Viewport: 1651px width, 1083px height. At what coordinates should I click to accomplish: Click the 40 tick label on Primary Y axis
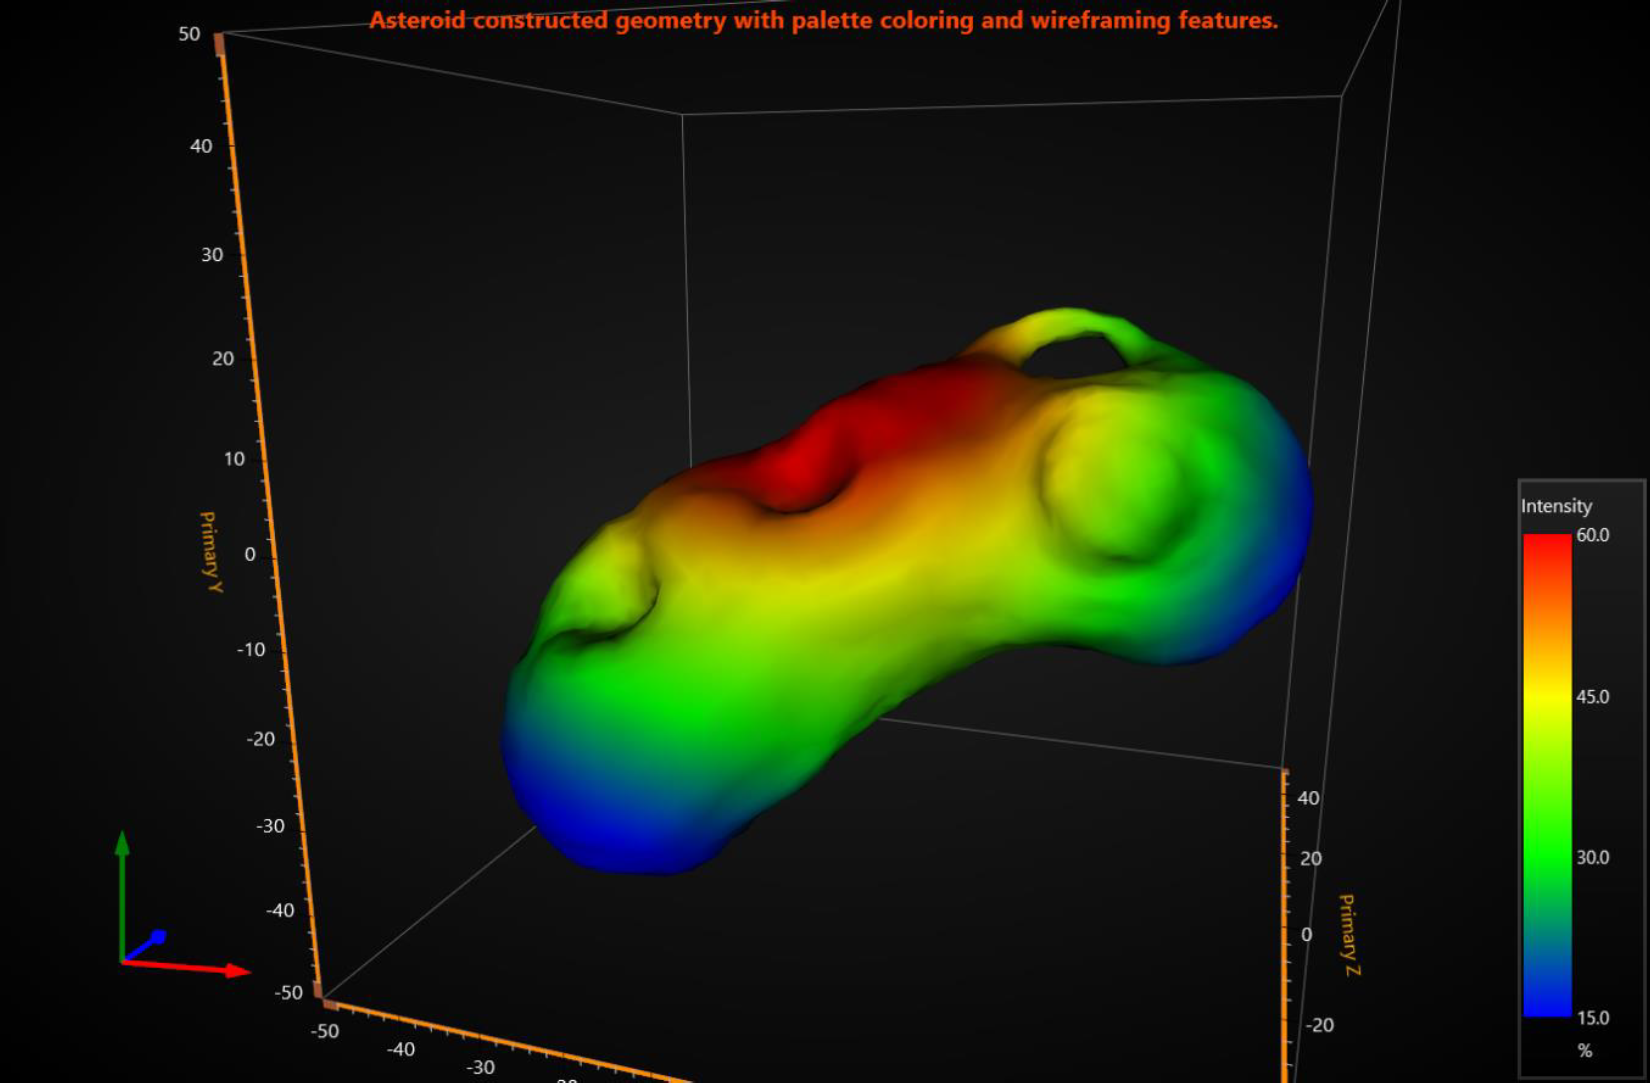tap(201, 146)
